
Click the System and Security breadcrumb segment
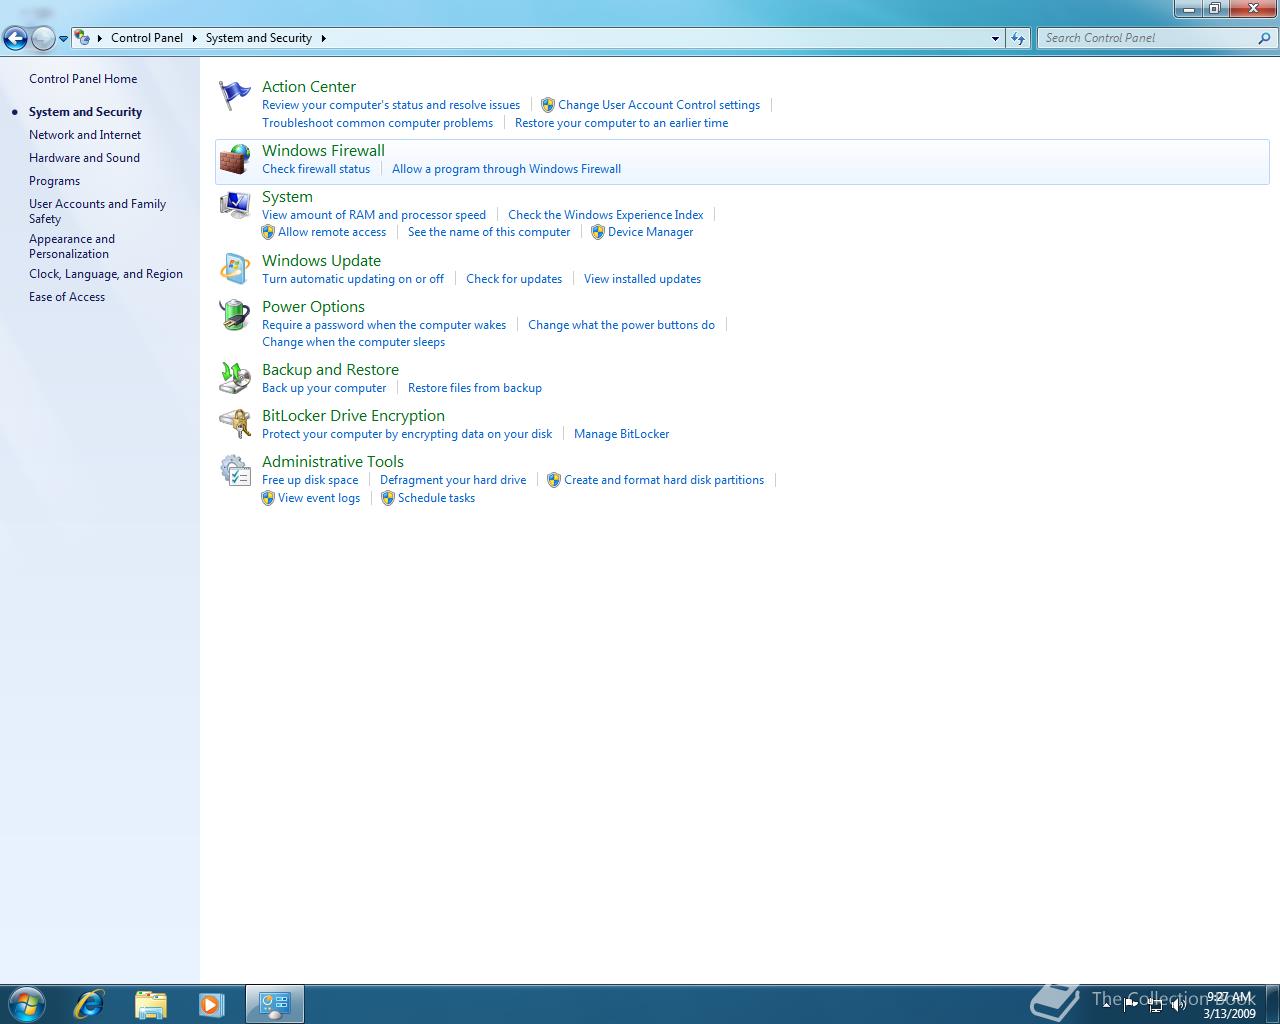[259, 38]
